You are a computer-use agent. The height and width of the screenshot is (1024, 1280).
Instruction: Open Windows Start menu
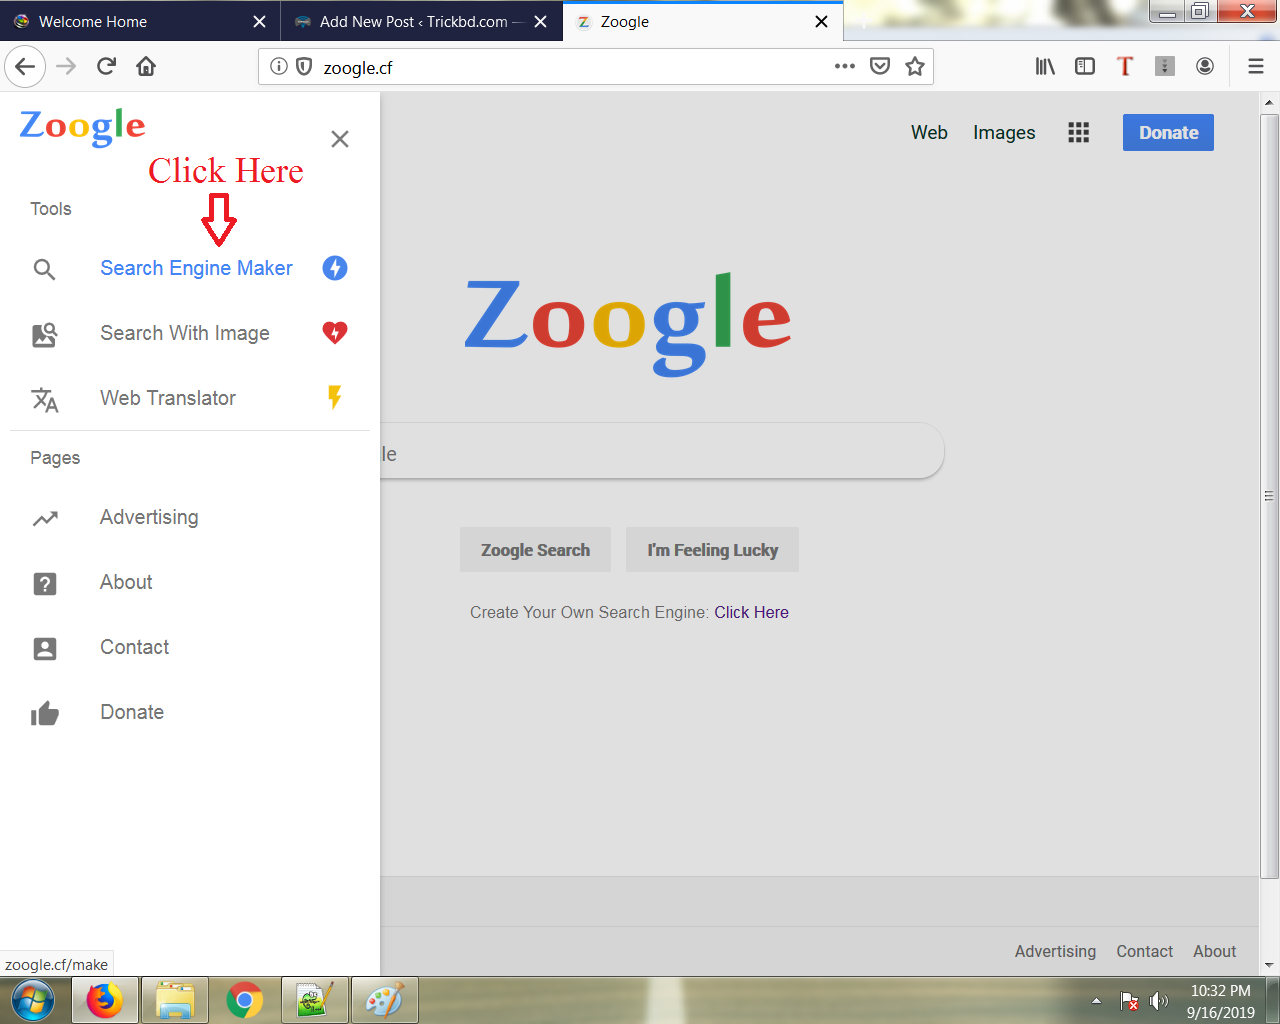[x=33, y=1001]
